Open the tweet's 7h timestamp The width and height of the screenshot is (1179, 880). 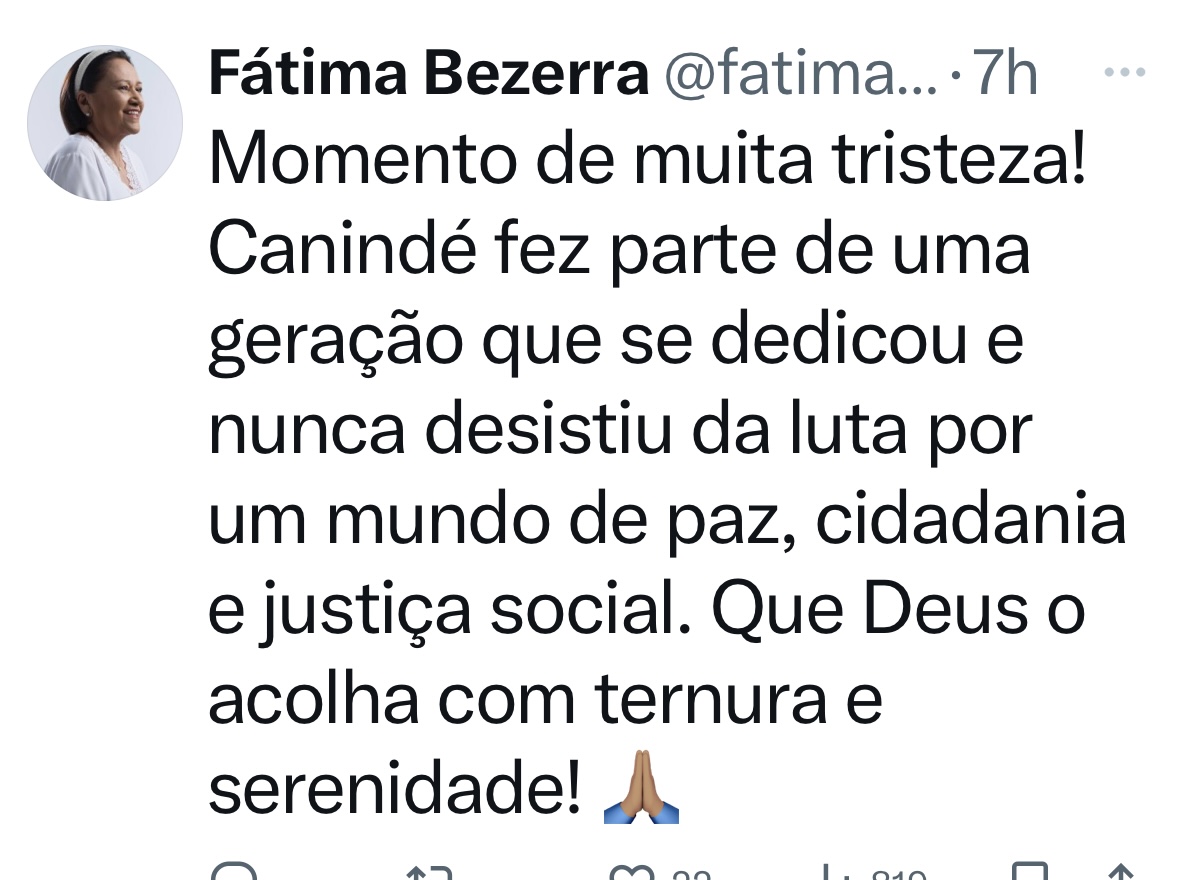click(1006, 74)
